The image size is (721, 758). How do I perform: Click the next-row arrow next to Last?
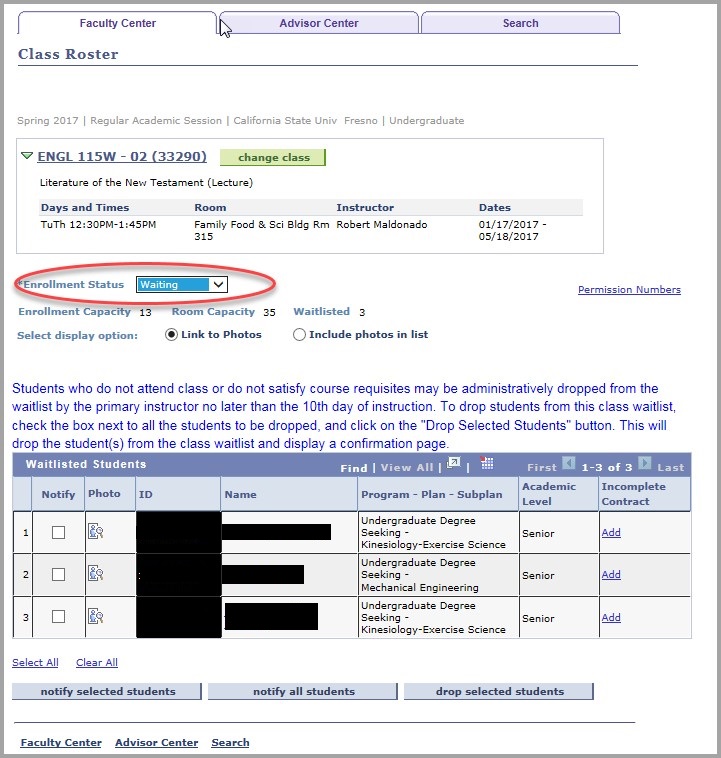pos(644,463)
